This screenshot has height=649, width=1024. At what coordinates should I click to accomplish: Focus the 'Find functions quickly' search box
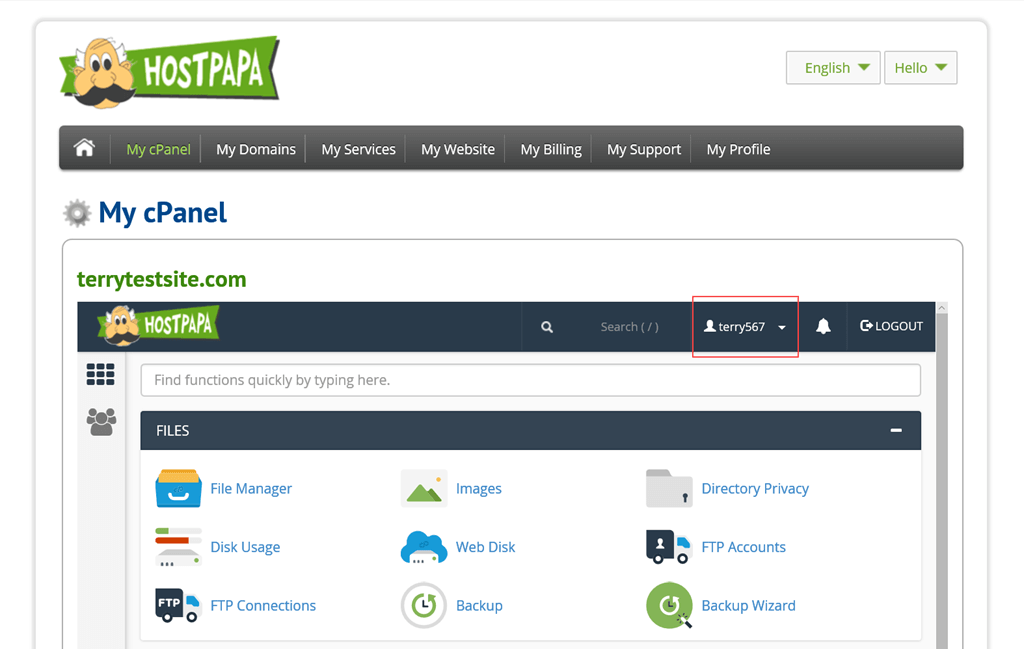click(530, 380)
